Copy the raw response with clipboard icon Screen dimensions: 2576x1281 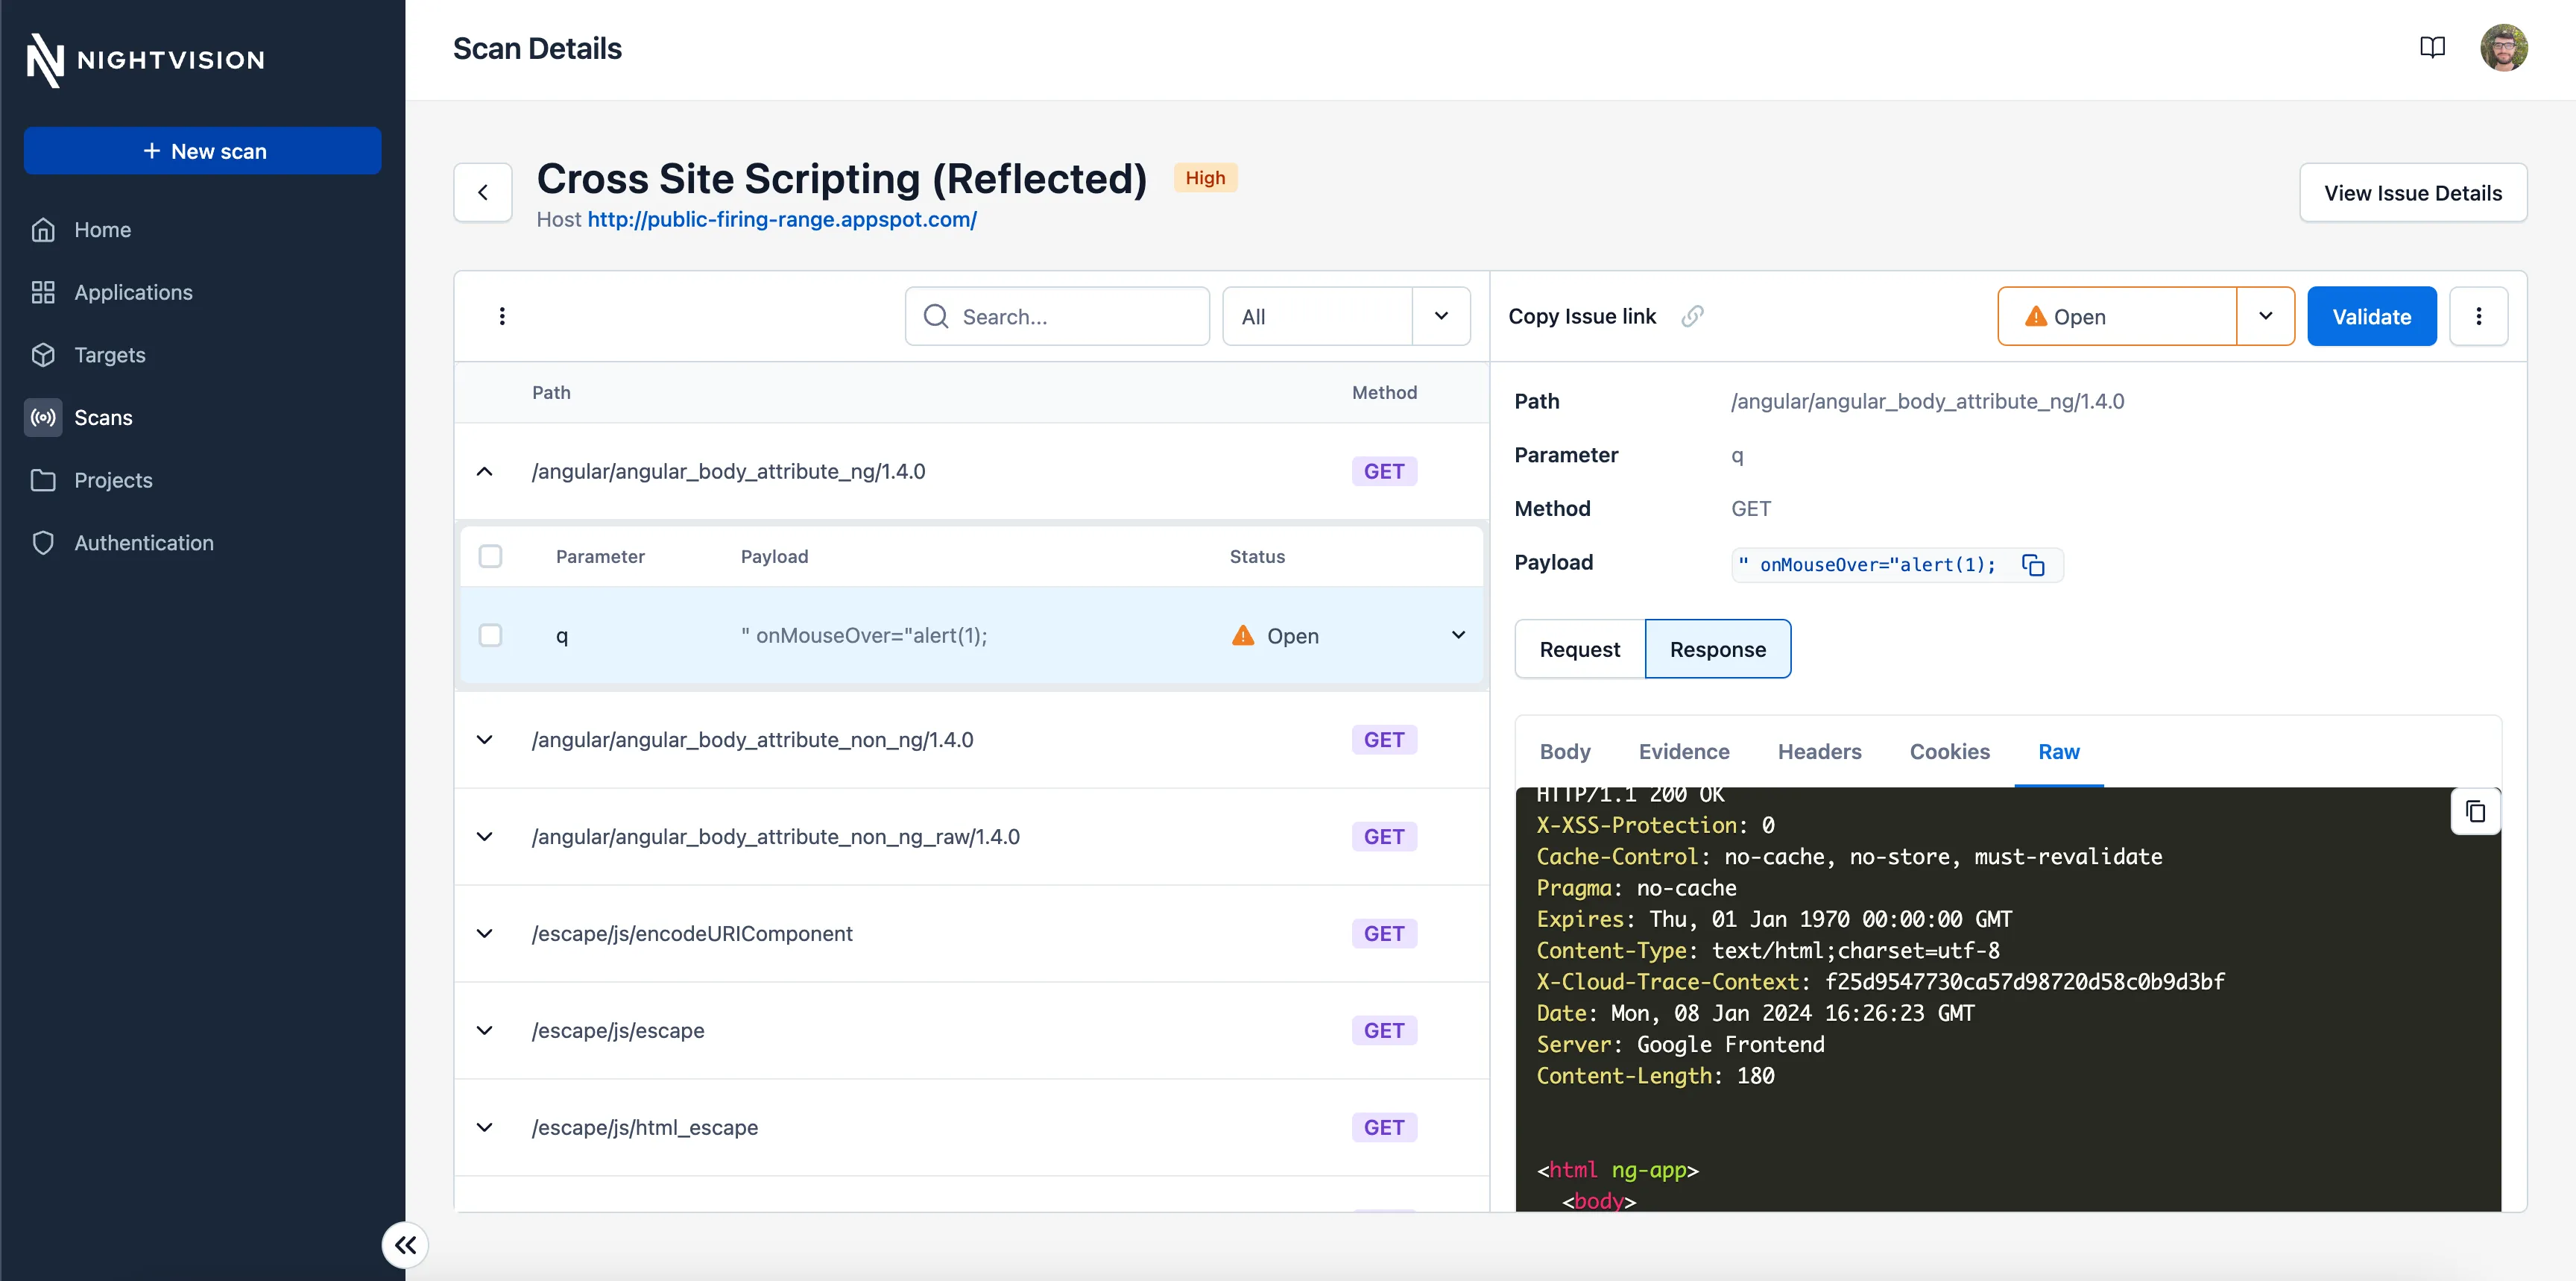coord(2475,811)
